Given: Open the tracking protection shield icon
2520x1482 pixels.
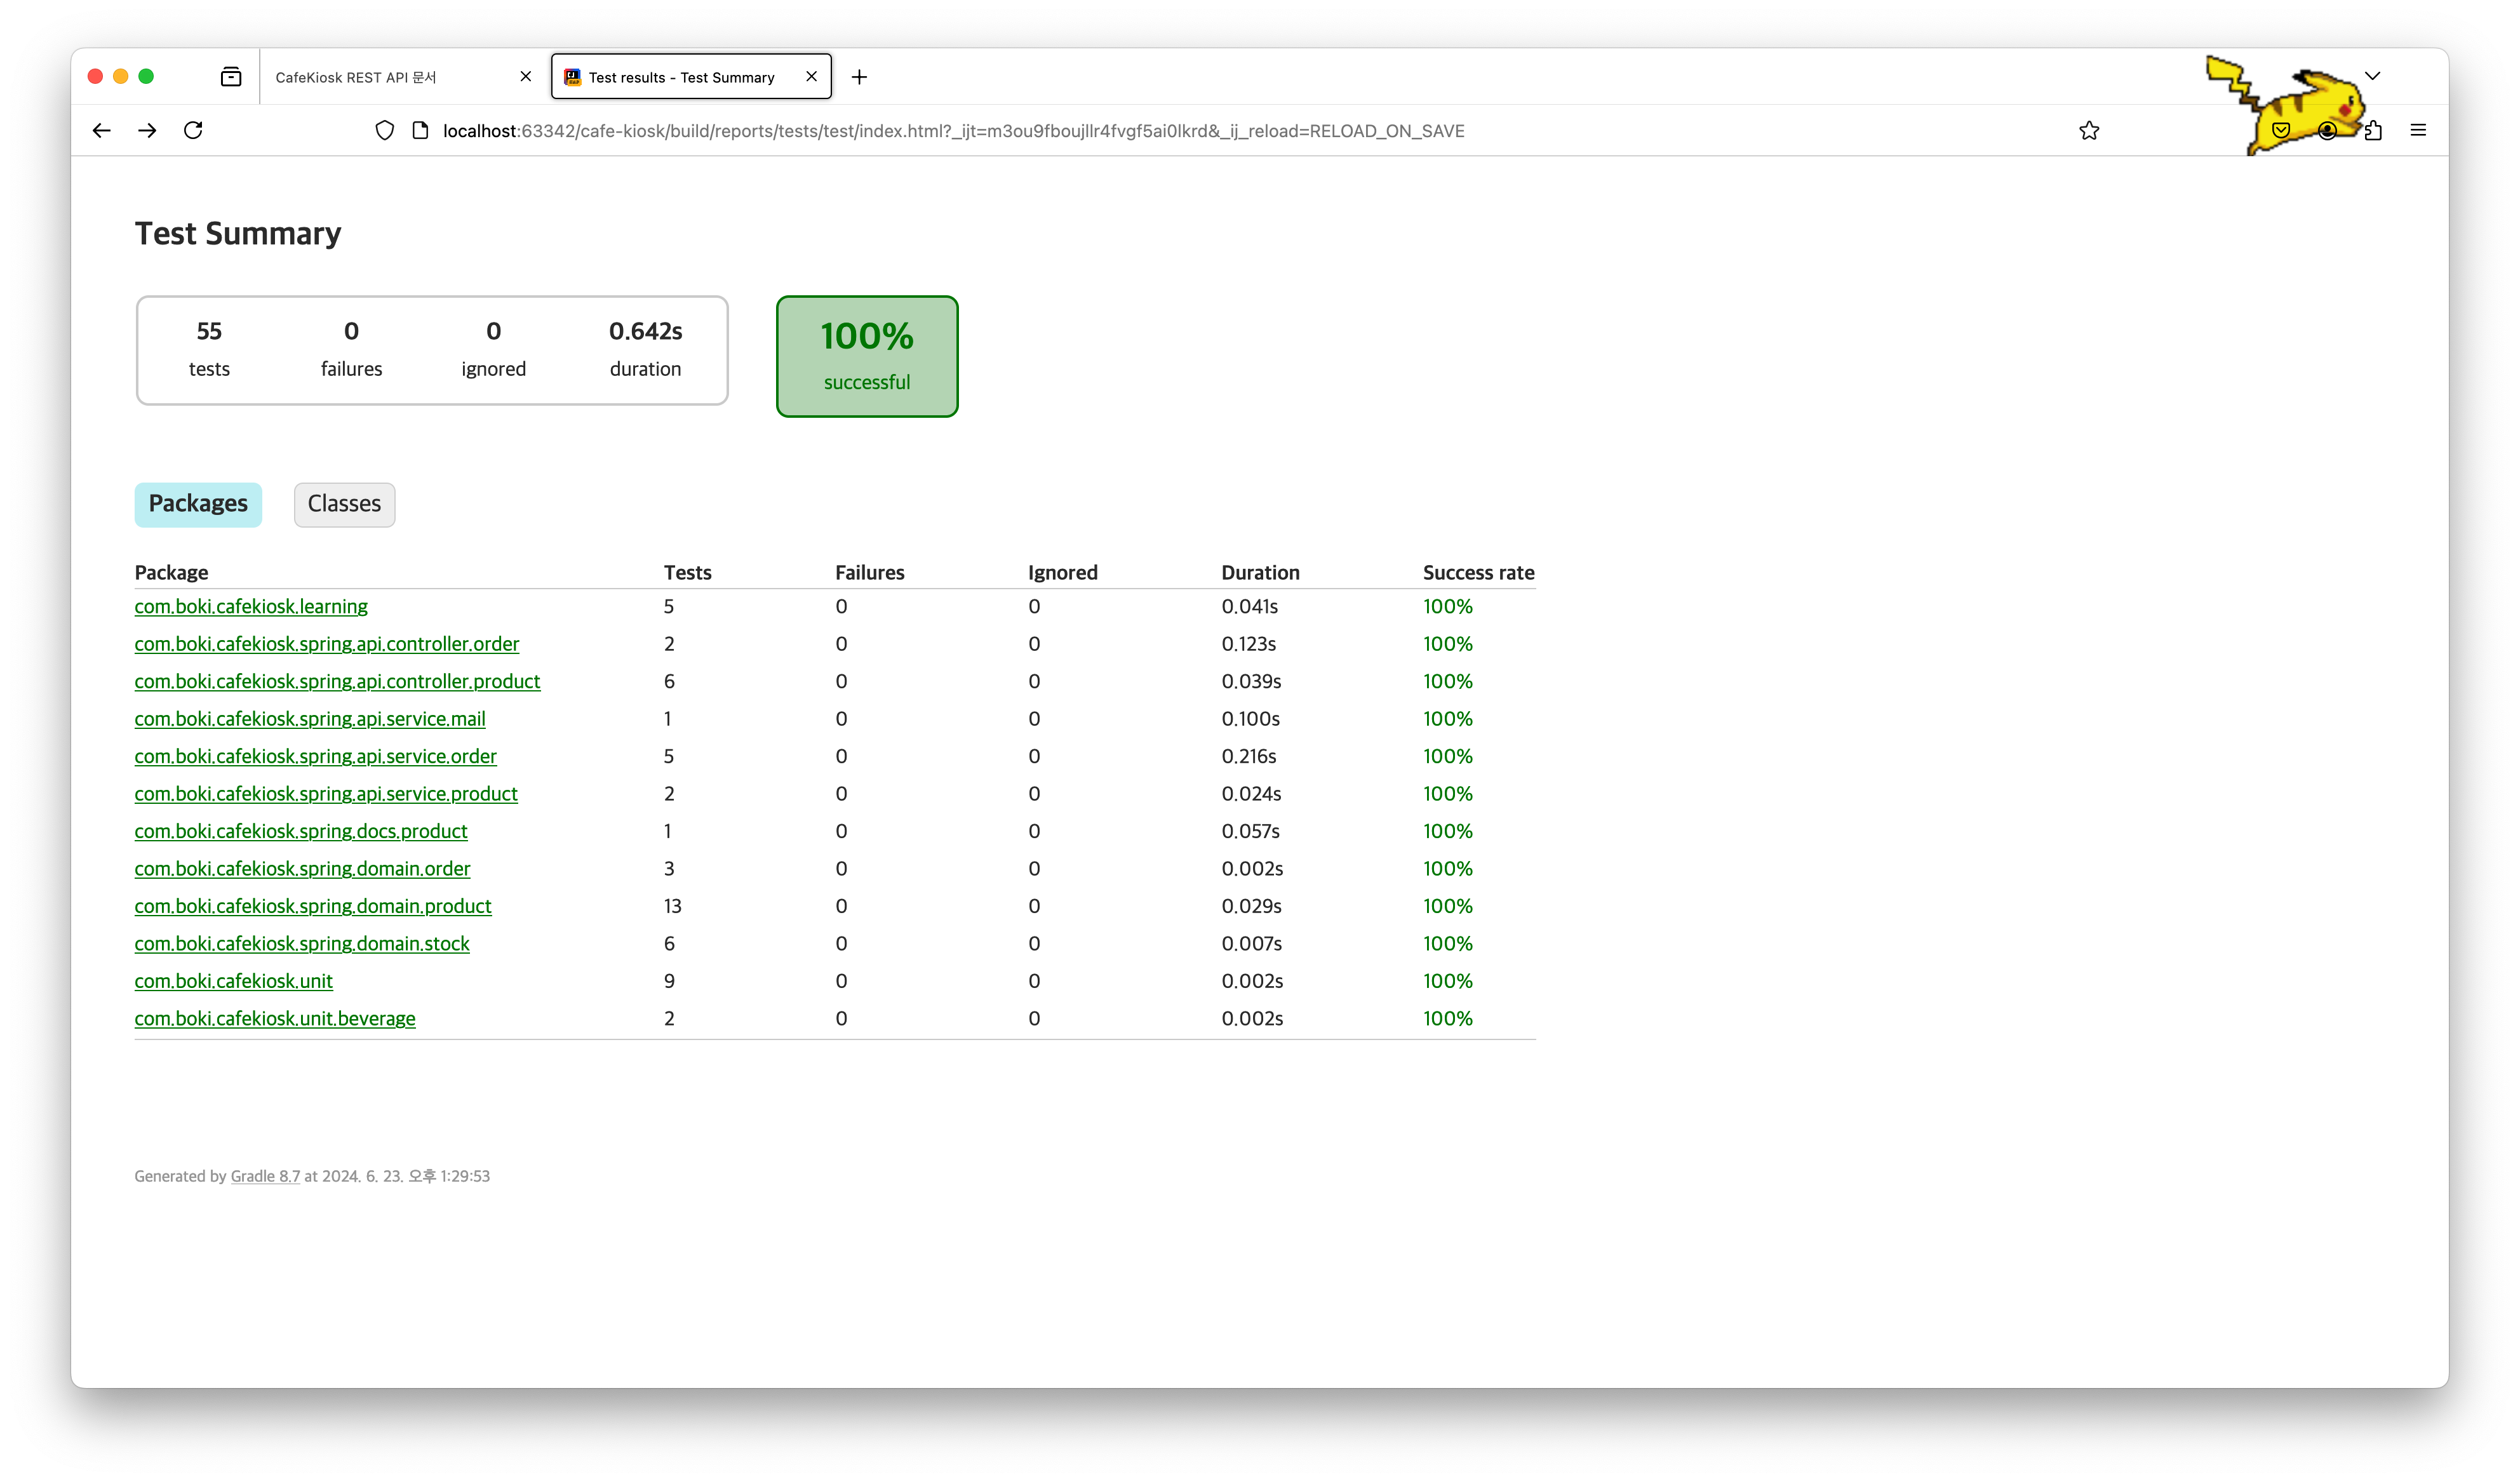Looking at the screenshot, I should 384,131.
